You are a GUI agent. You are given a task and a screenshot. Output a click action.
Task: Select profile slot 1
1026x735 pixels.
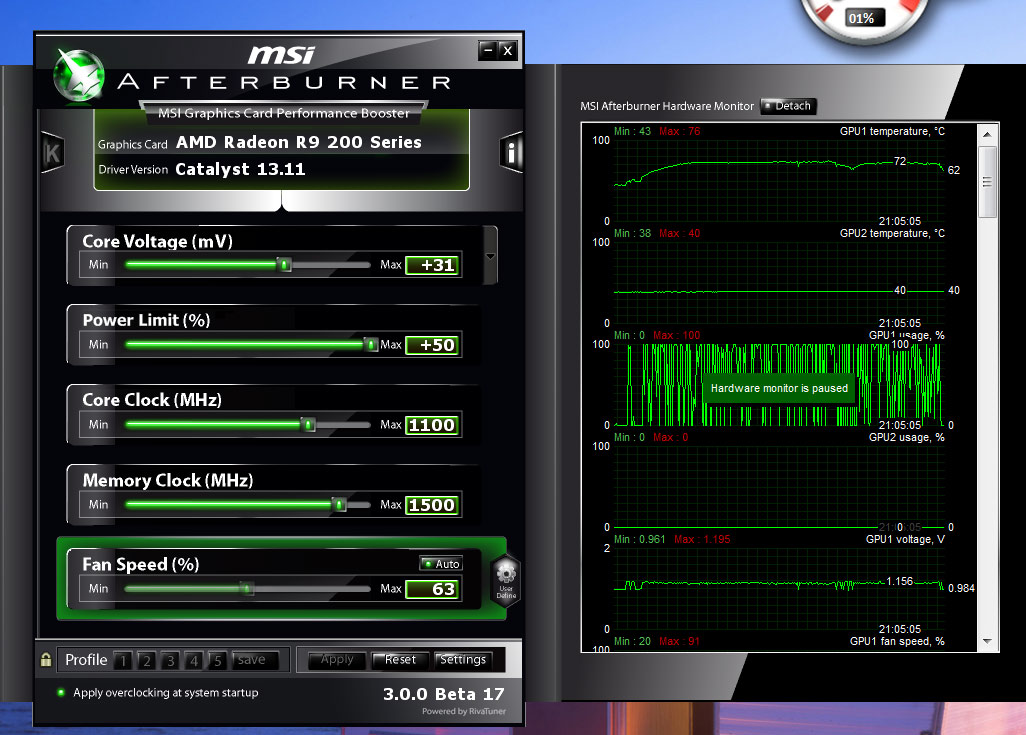pyautogui.click(x=122, y=660)
